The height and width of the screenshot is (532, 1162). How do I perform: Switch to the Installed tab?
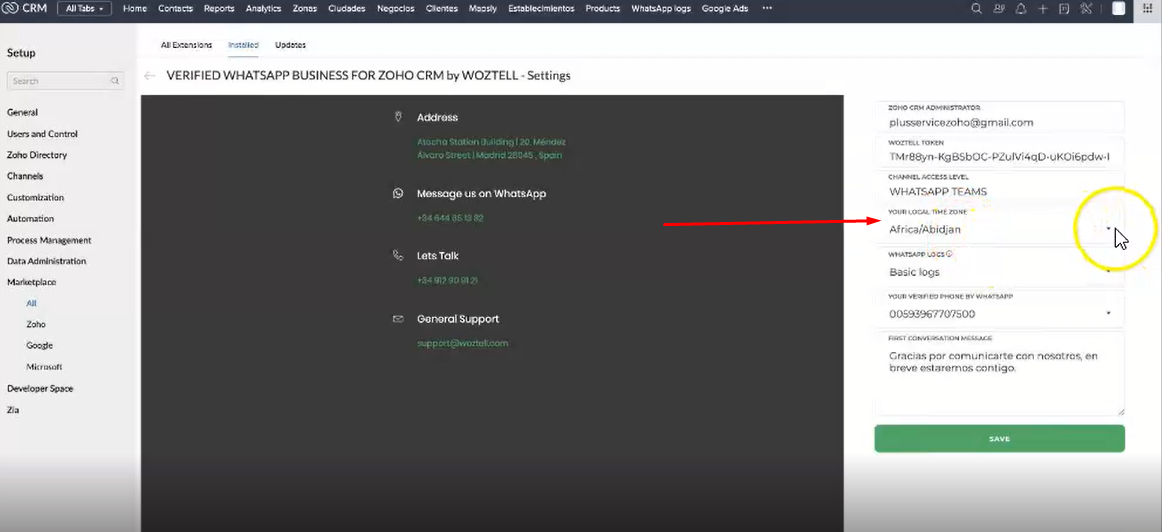coord(243,45)
